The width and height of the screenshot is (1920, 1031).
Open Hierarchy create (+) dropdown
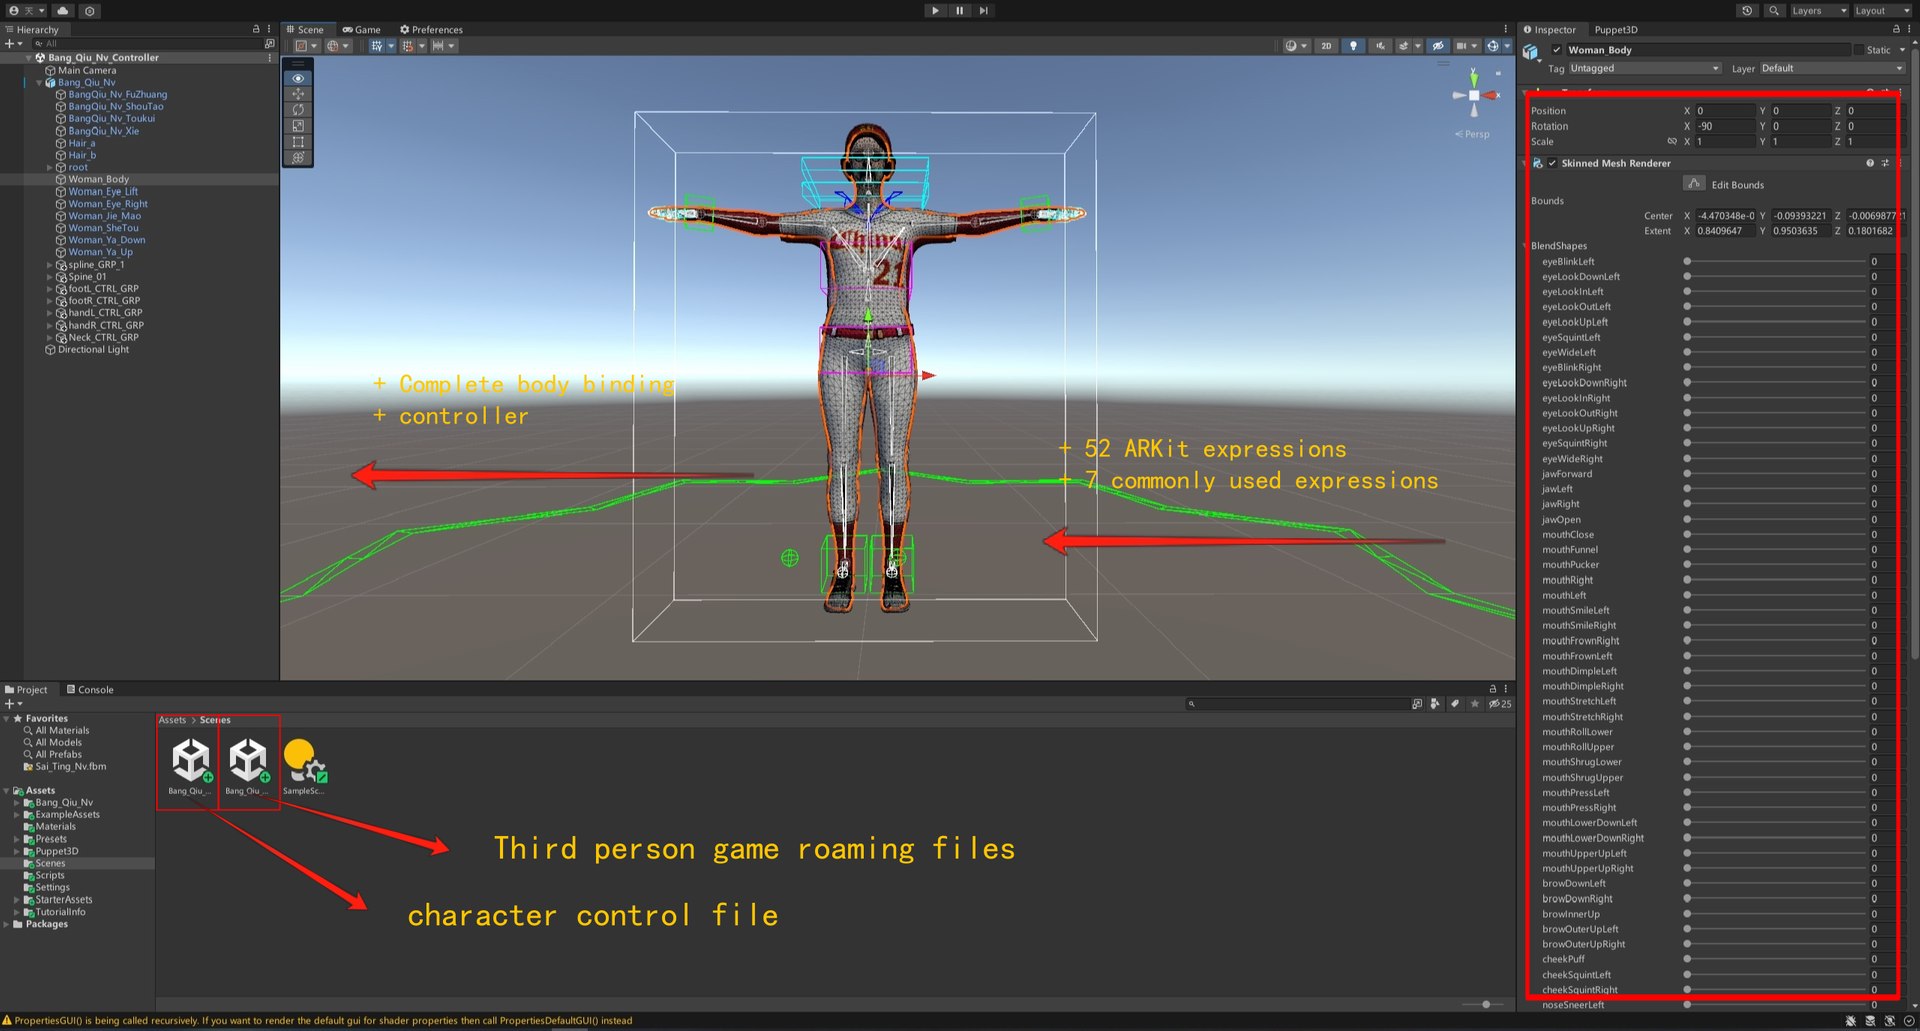tap(13, 44)
